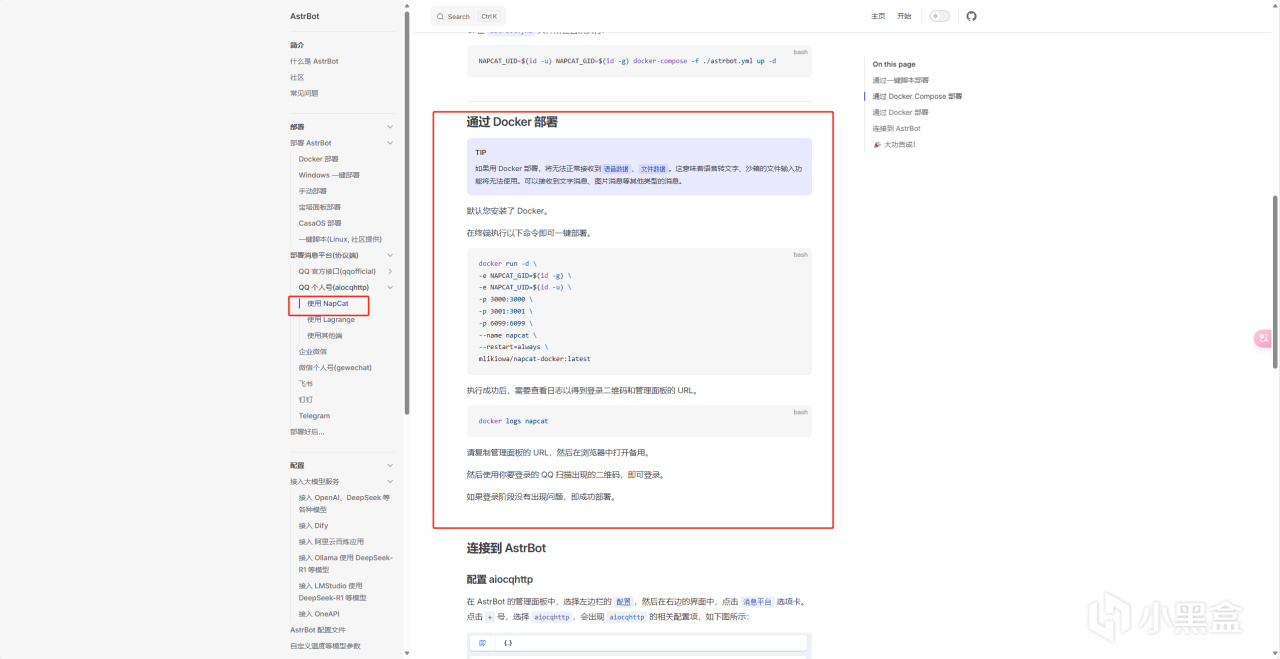Expand QQ 官方接口(qqofficial) chevron
Viewport: 1280px width, 659px height.
coord(390,271)
